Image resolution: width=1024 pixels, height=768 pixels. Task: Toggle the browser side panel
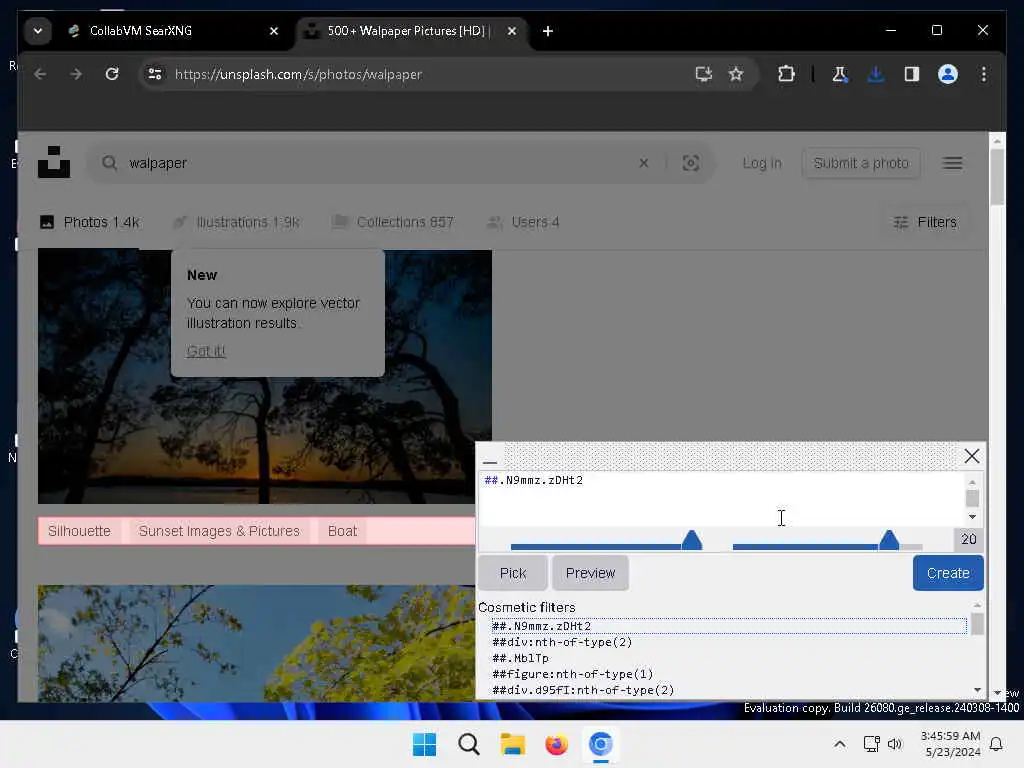(x=912, y=74)
